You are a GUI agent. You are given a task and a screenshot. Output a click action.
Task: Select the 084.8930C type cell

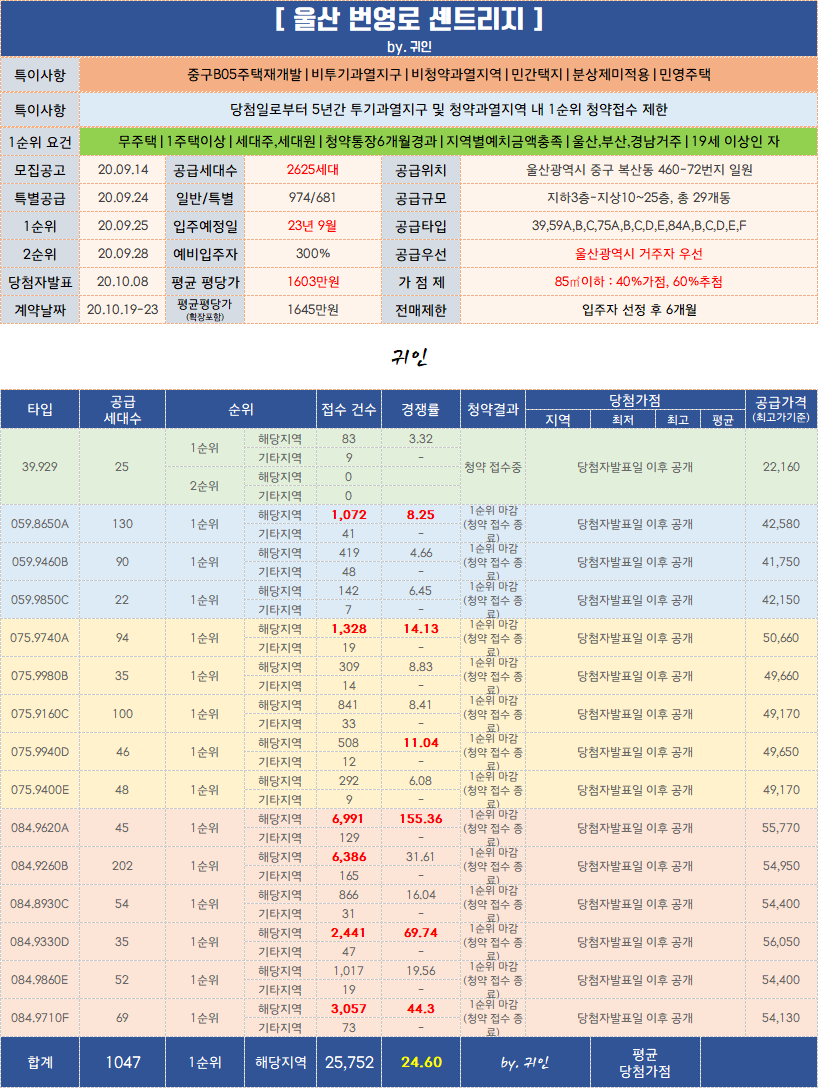(x=40, y=904)
